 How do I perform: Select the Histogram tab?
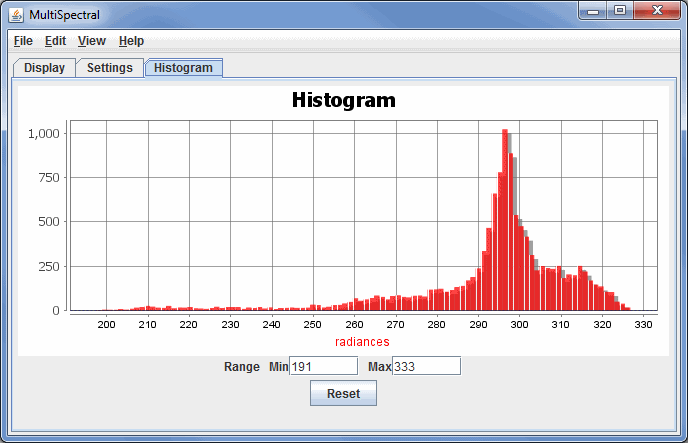[x=183, y=68]
